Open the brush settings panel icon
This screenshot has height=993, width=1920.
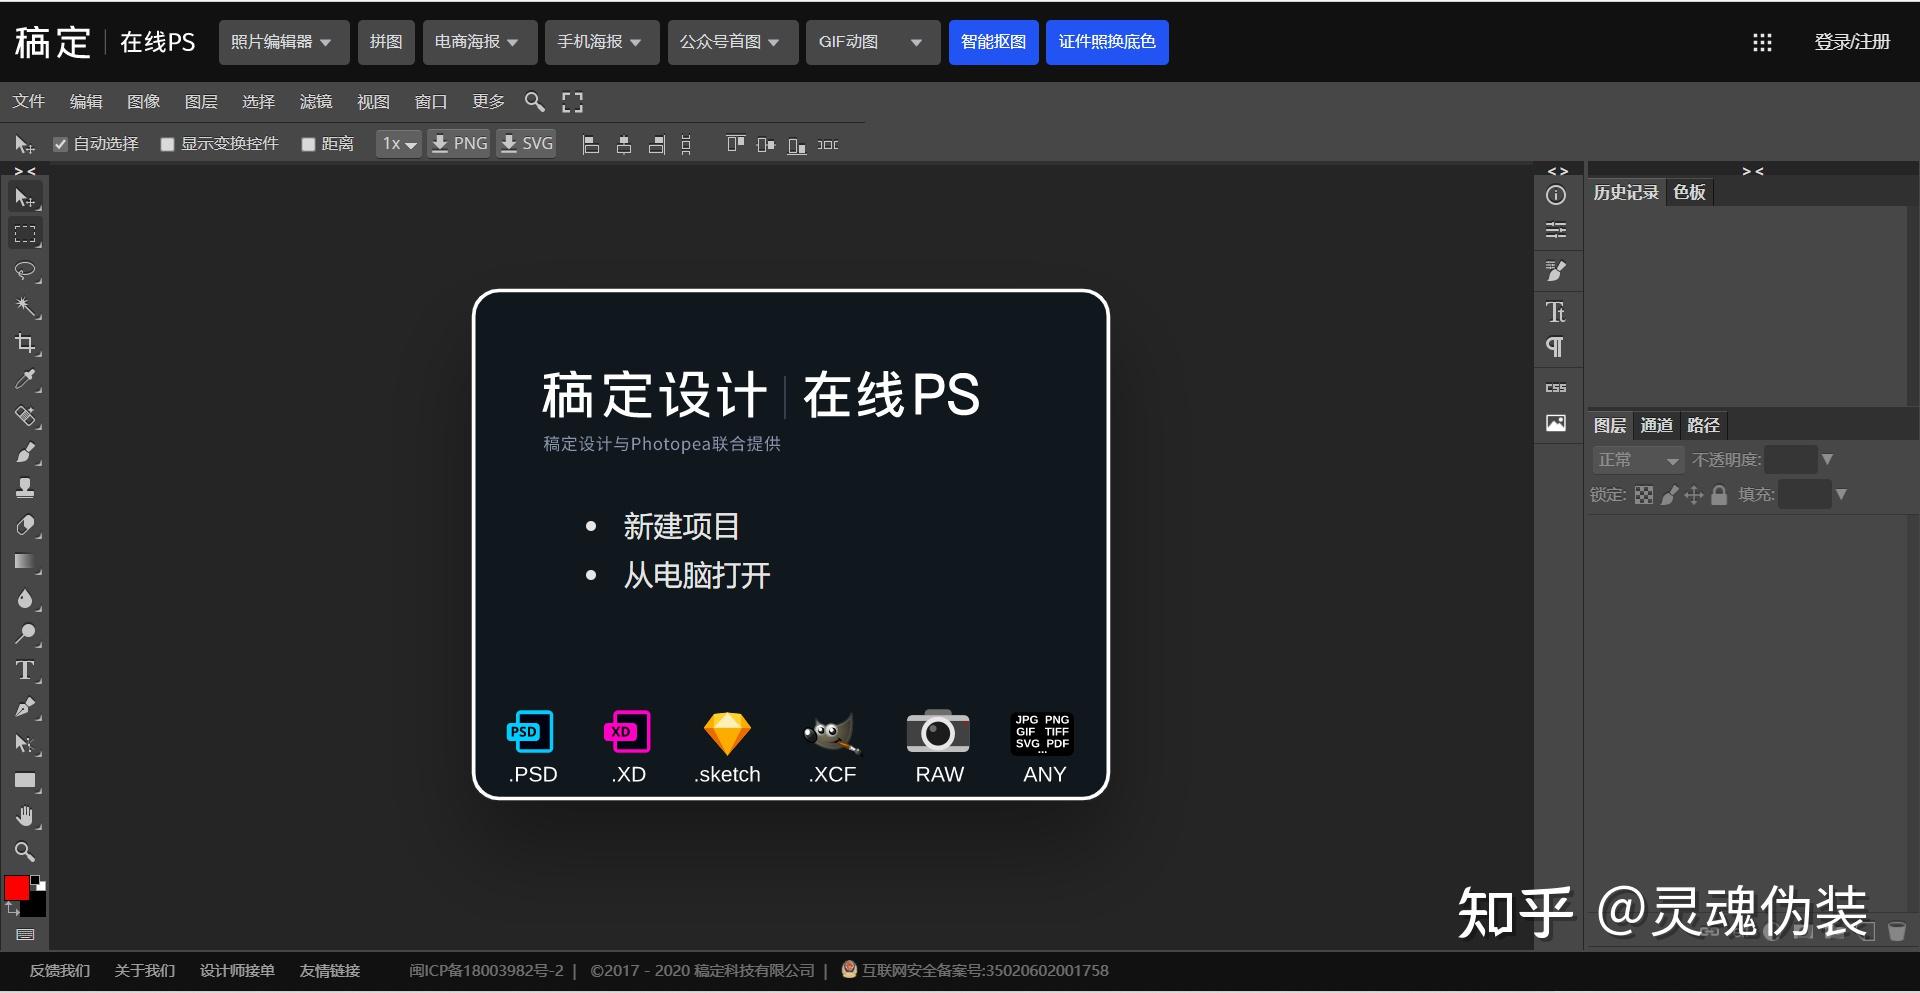pyautogui.click(x=1556, y=271)
